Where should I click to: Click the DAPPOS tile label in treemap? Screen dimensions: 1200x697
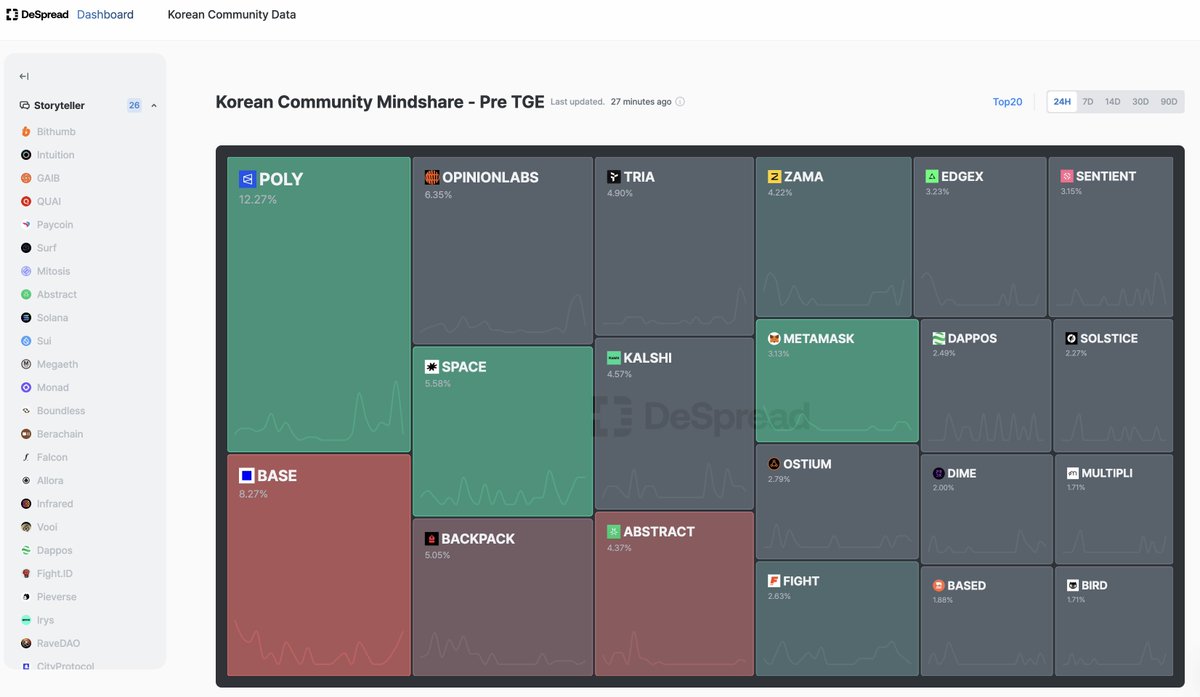pos(972,339)
